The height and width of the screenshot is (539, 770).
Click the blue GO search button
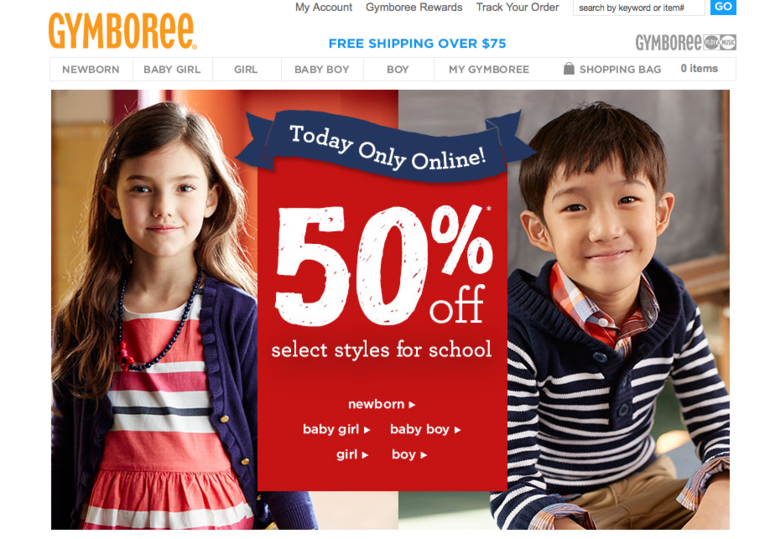click(723, 7)
